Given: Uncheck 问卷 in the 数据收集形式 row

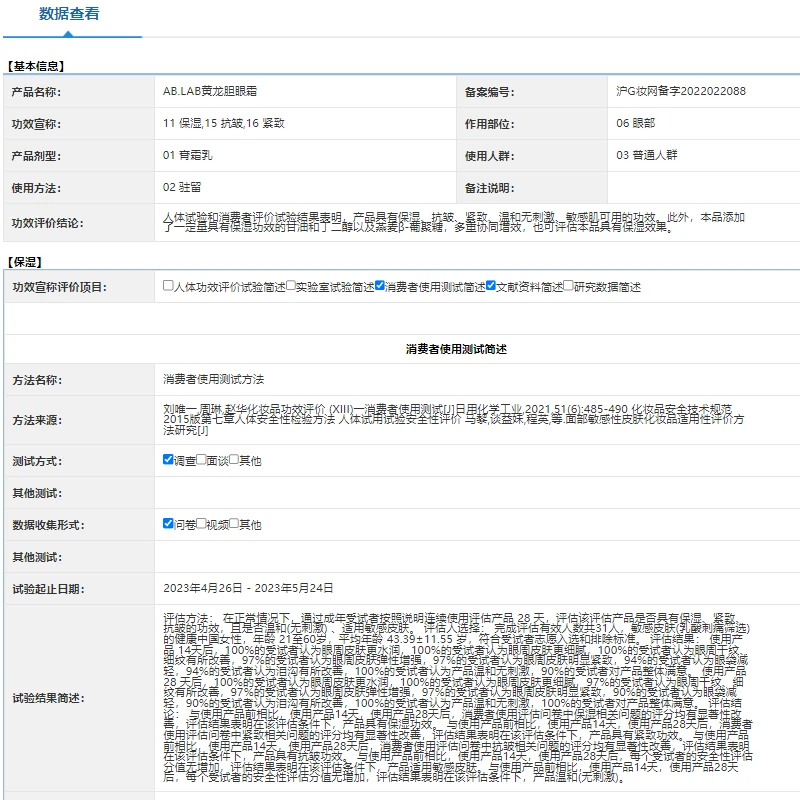Looking at the screenshot, I should (168, 523).
